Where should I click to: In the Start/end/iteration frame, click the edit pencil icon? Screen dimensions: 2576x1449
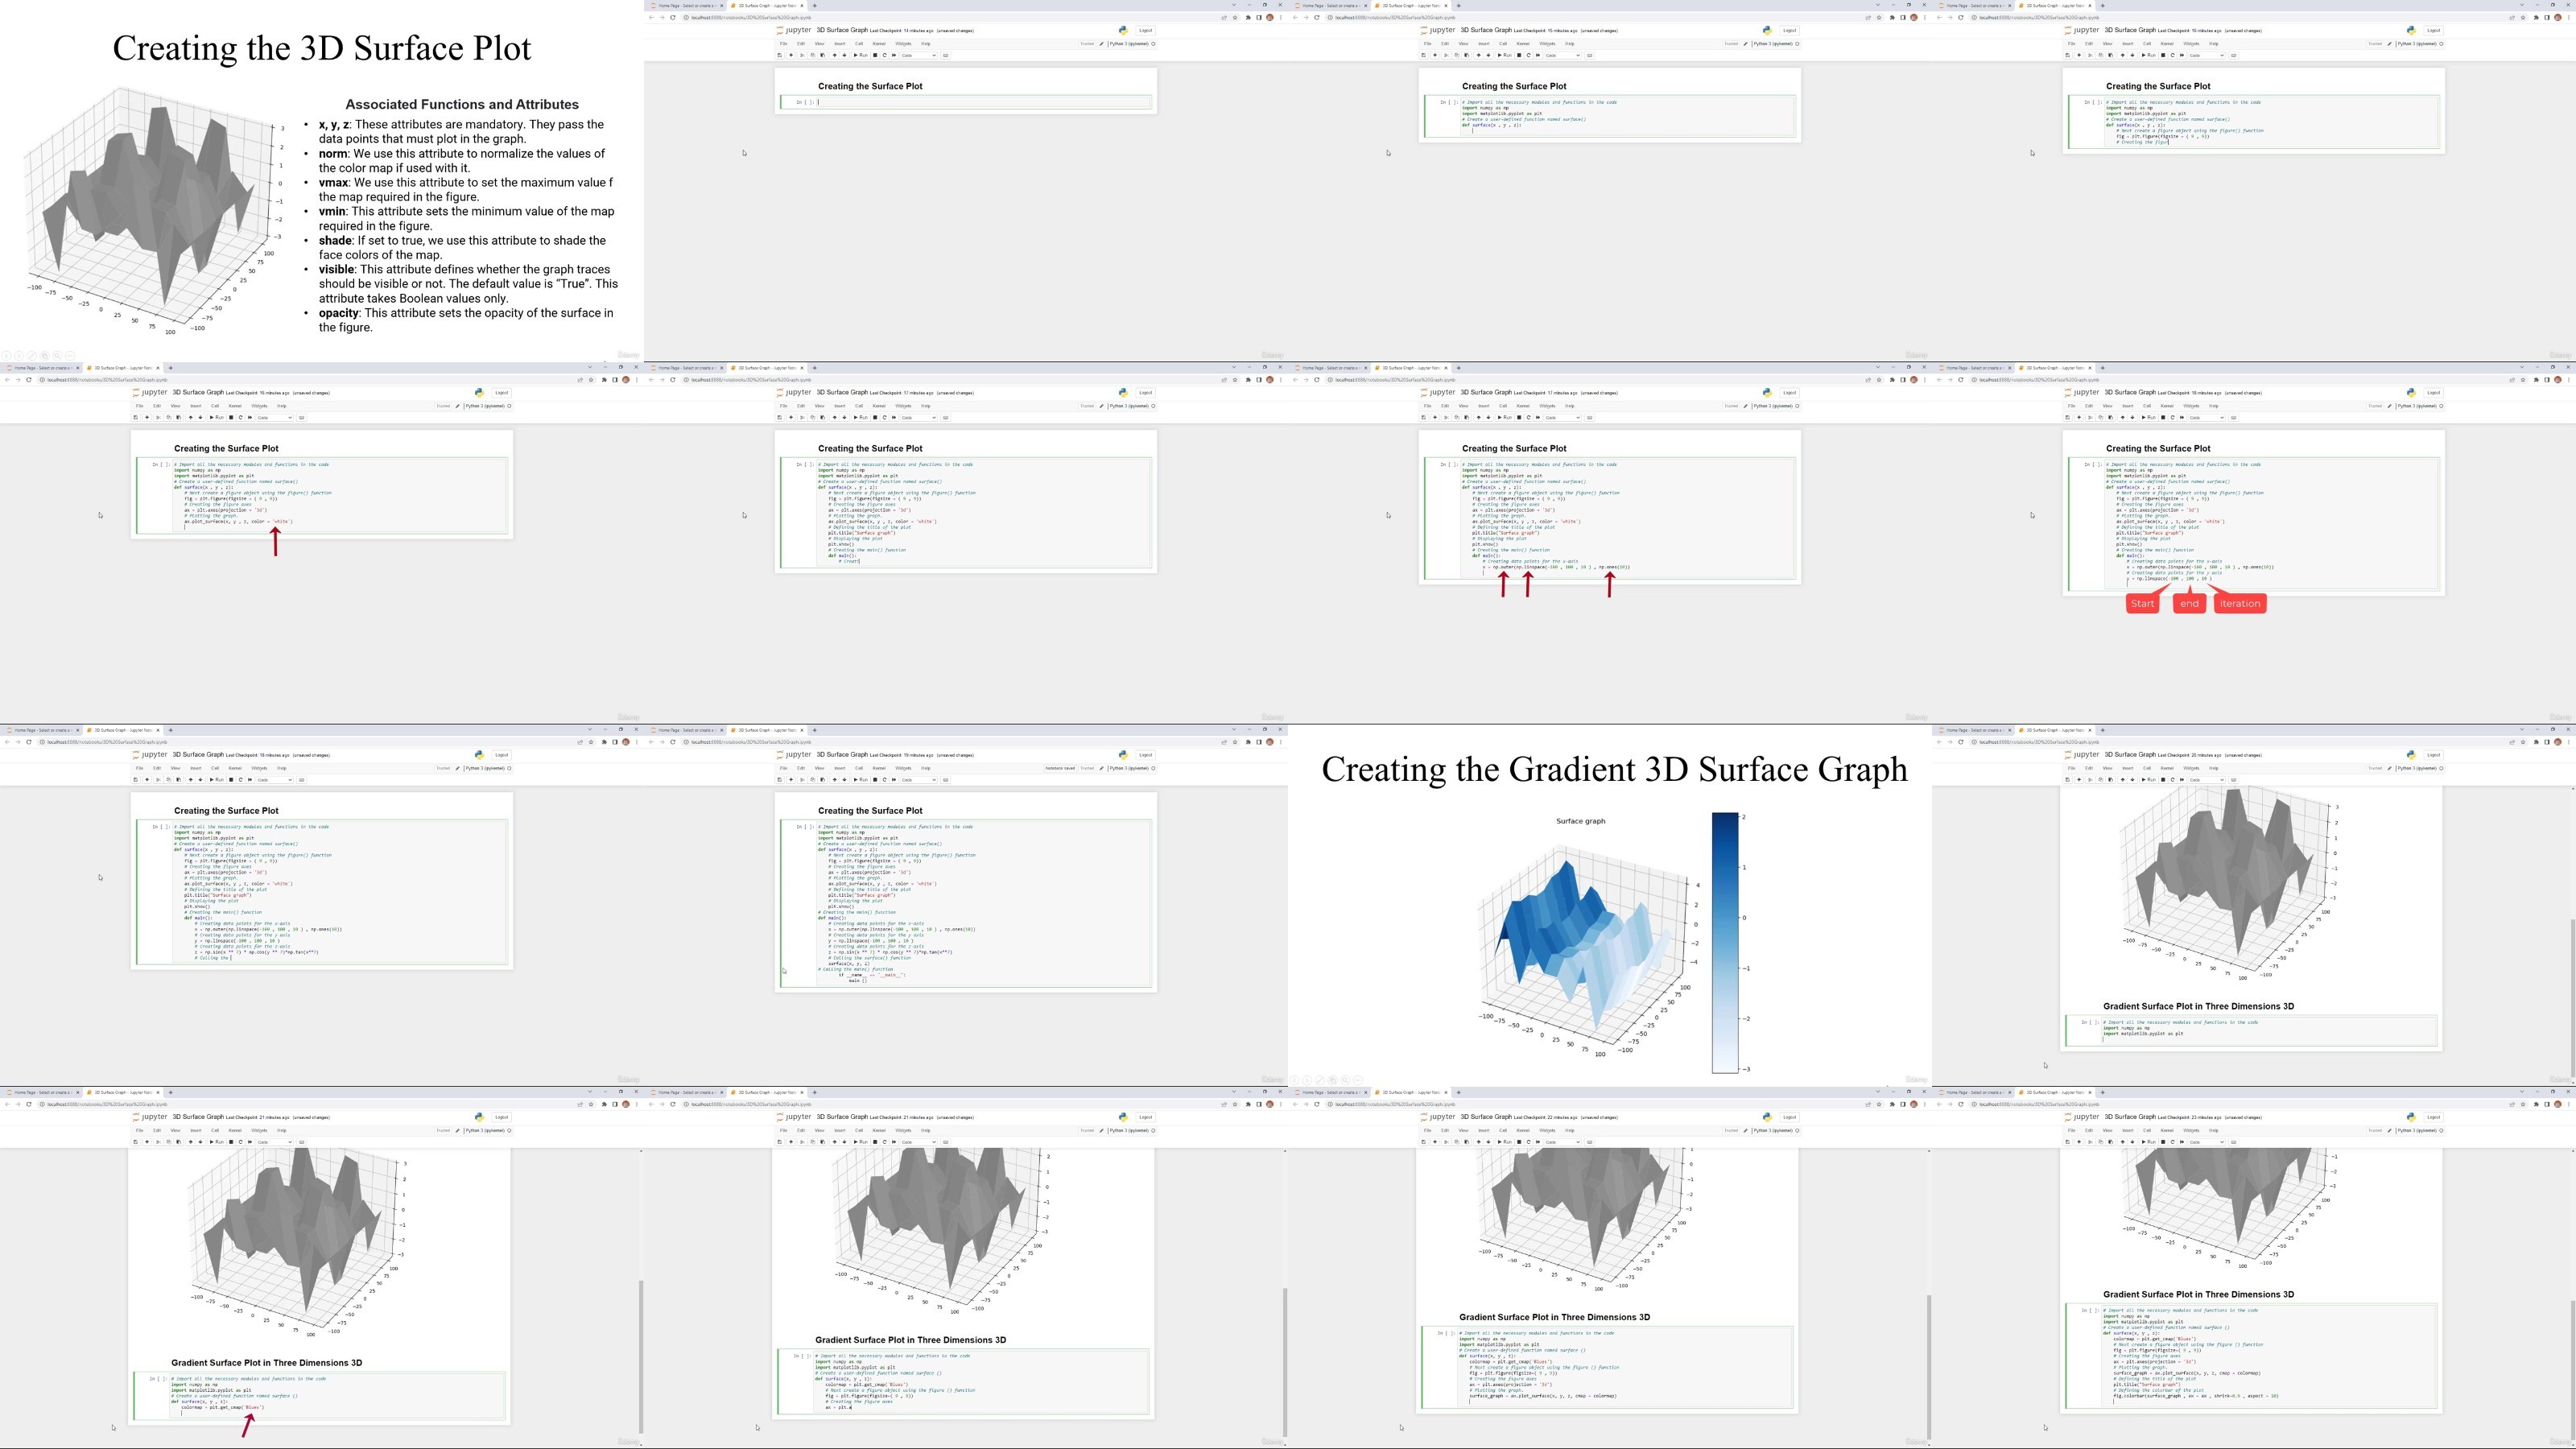(2390, 406)
